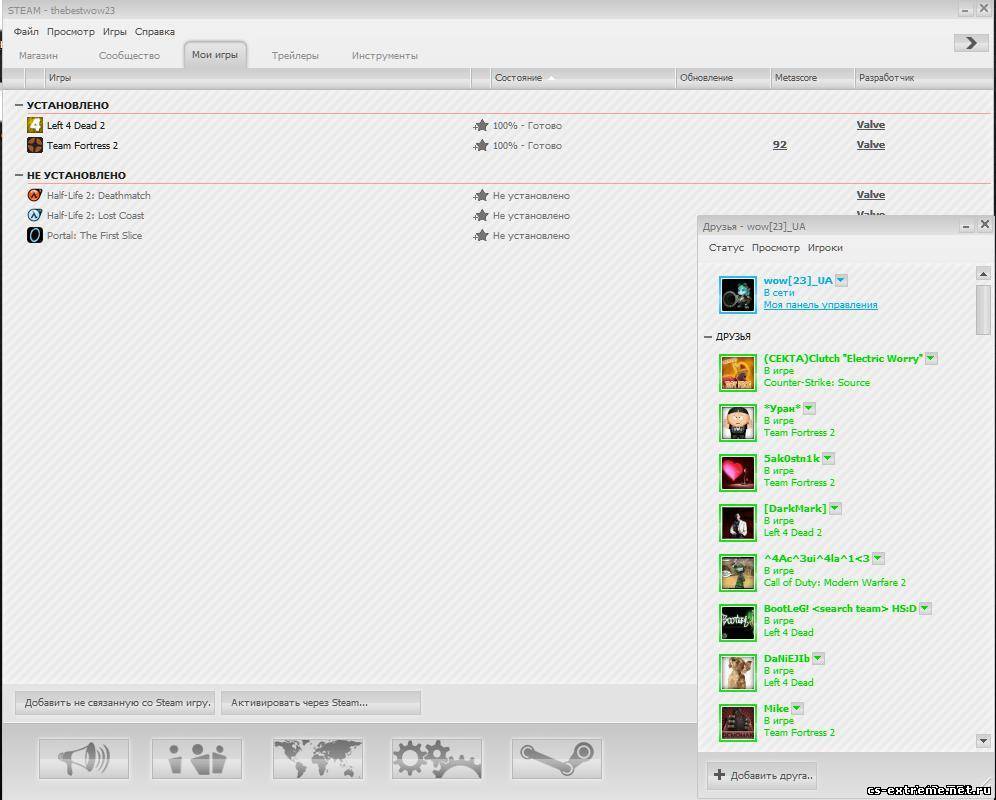Image resolution: width=996 pixels, height=800 pixels.
Task: Click the Half-Life 2: Lost Coast icon
Action: pos(34,215)
